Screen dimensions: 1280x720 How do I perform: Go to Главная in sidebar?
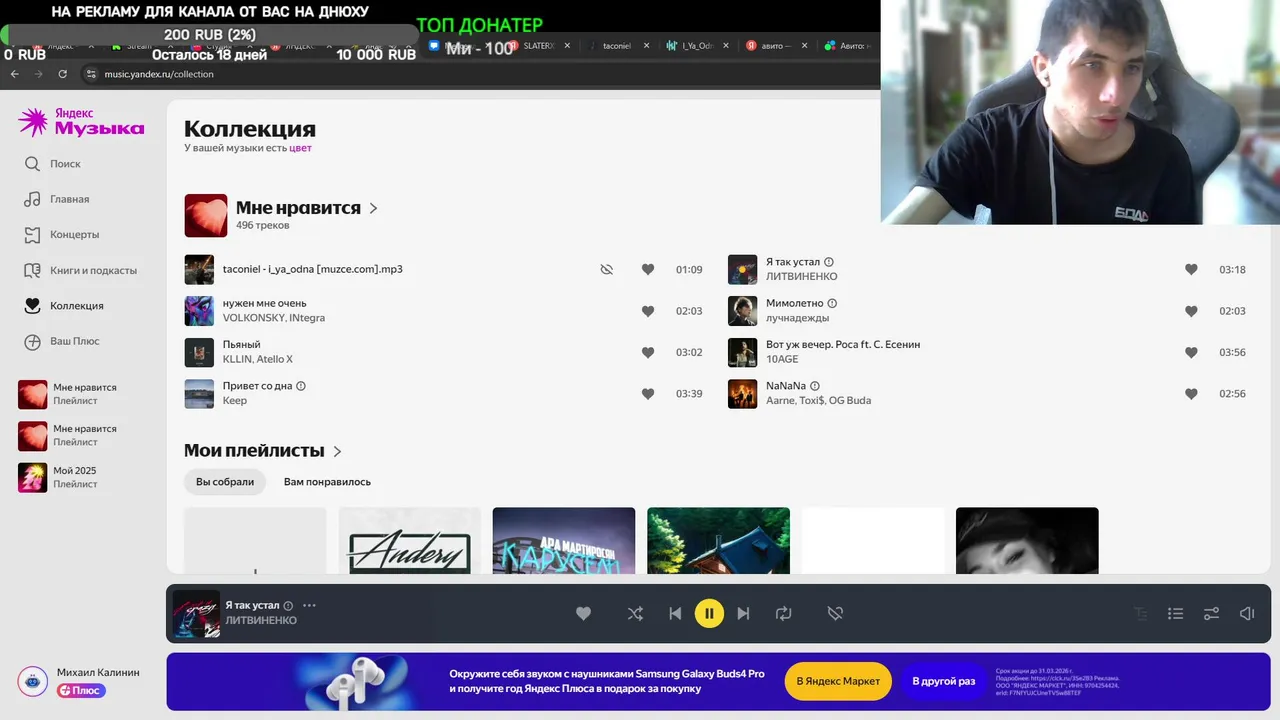tap(57, 199)
